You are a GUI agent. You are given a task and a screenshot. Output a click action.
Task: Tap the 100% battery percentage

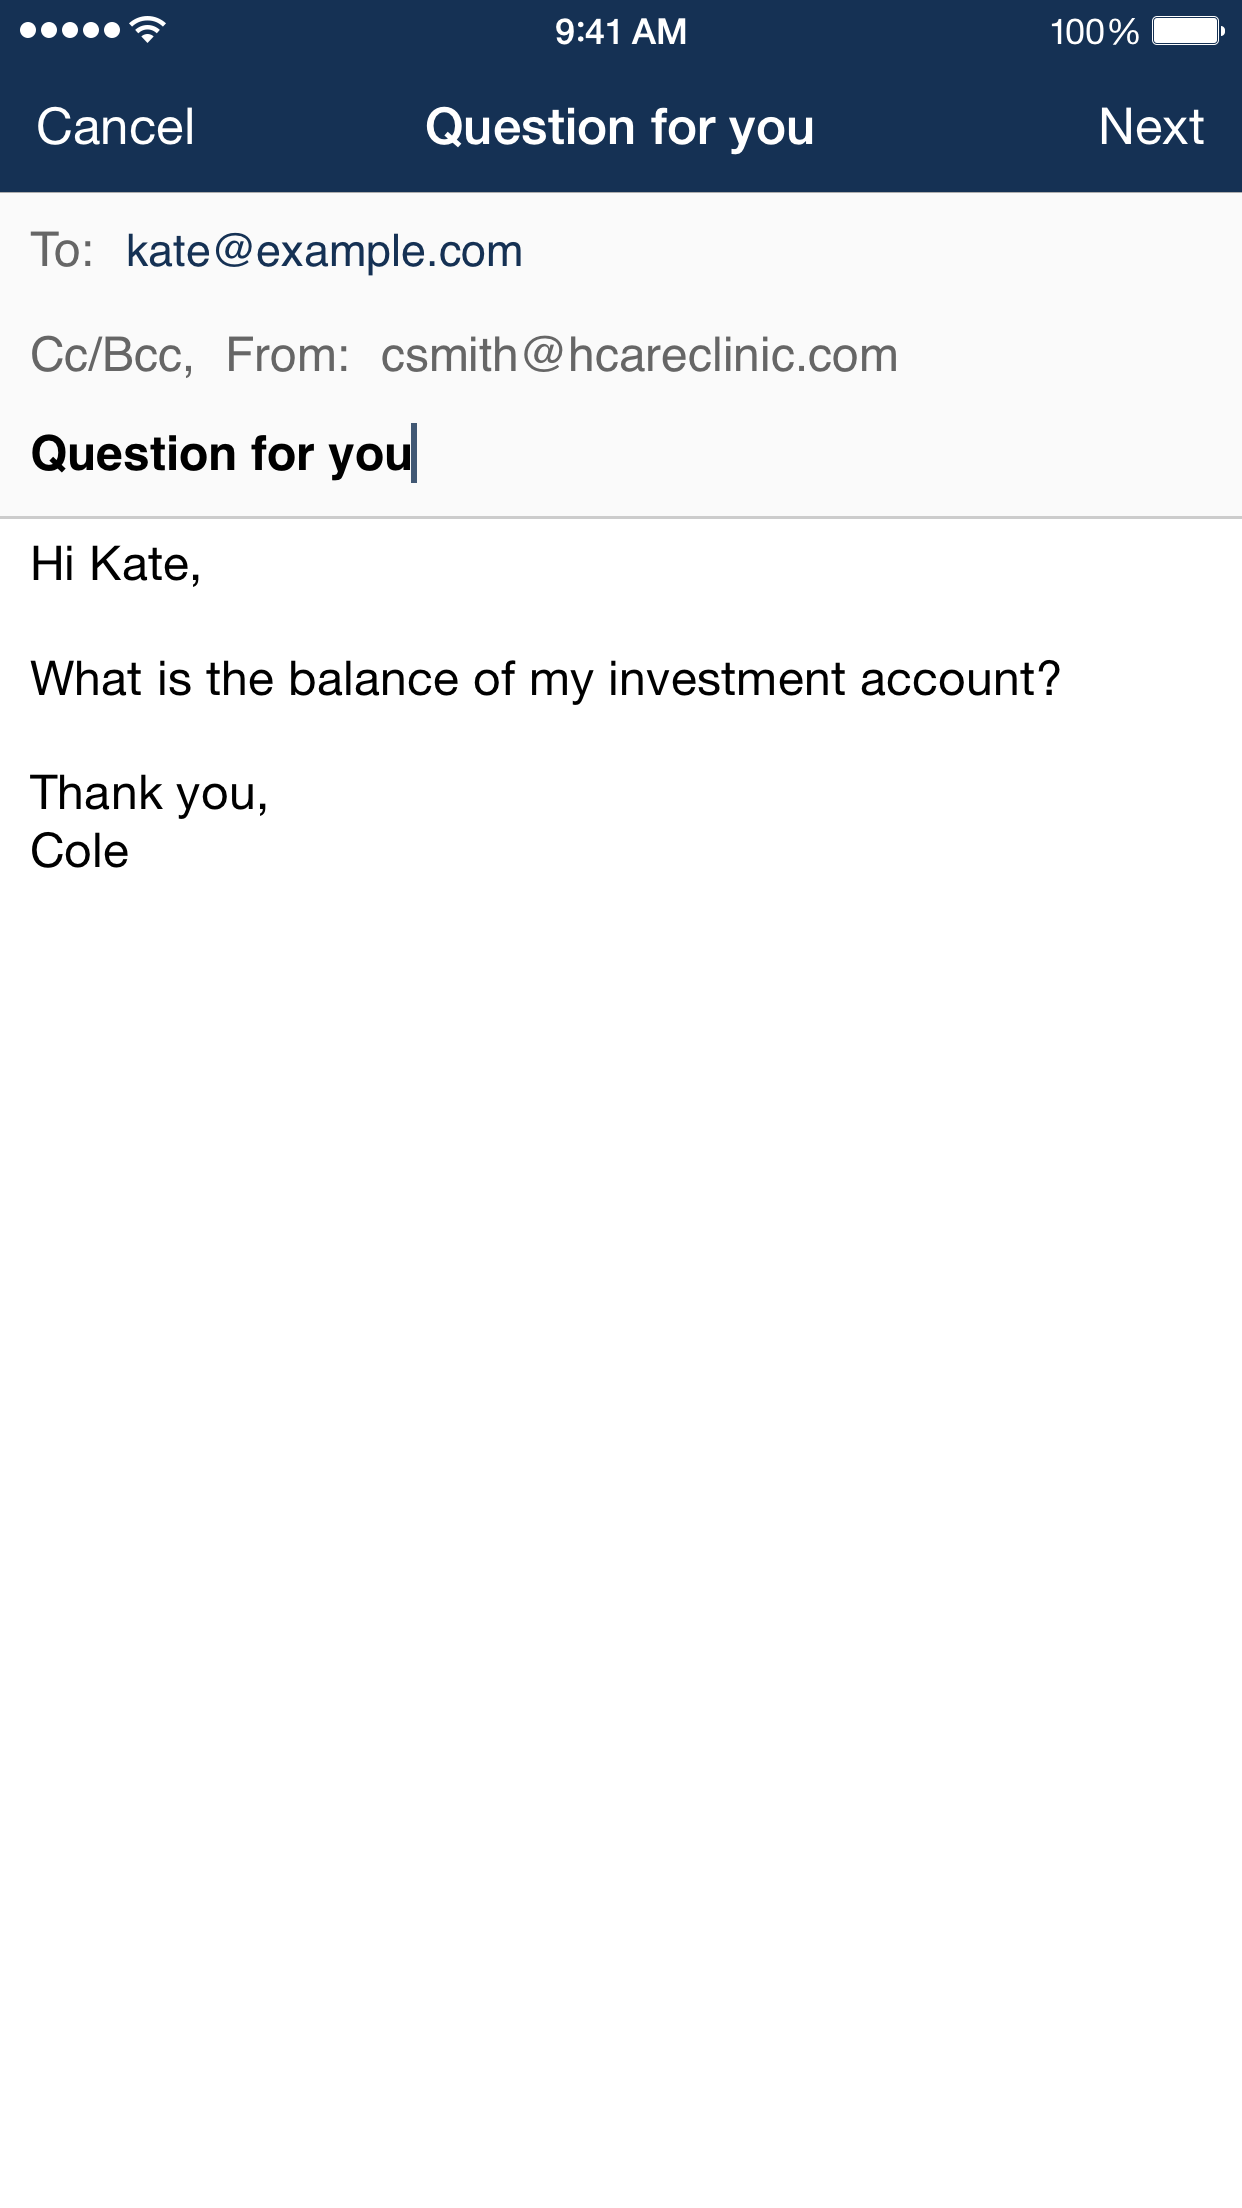coord(1094,32)
